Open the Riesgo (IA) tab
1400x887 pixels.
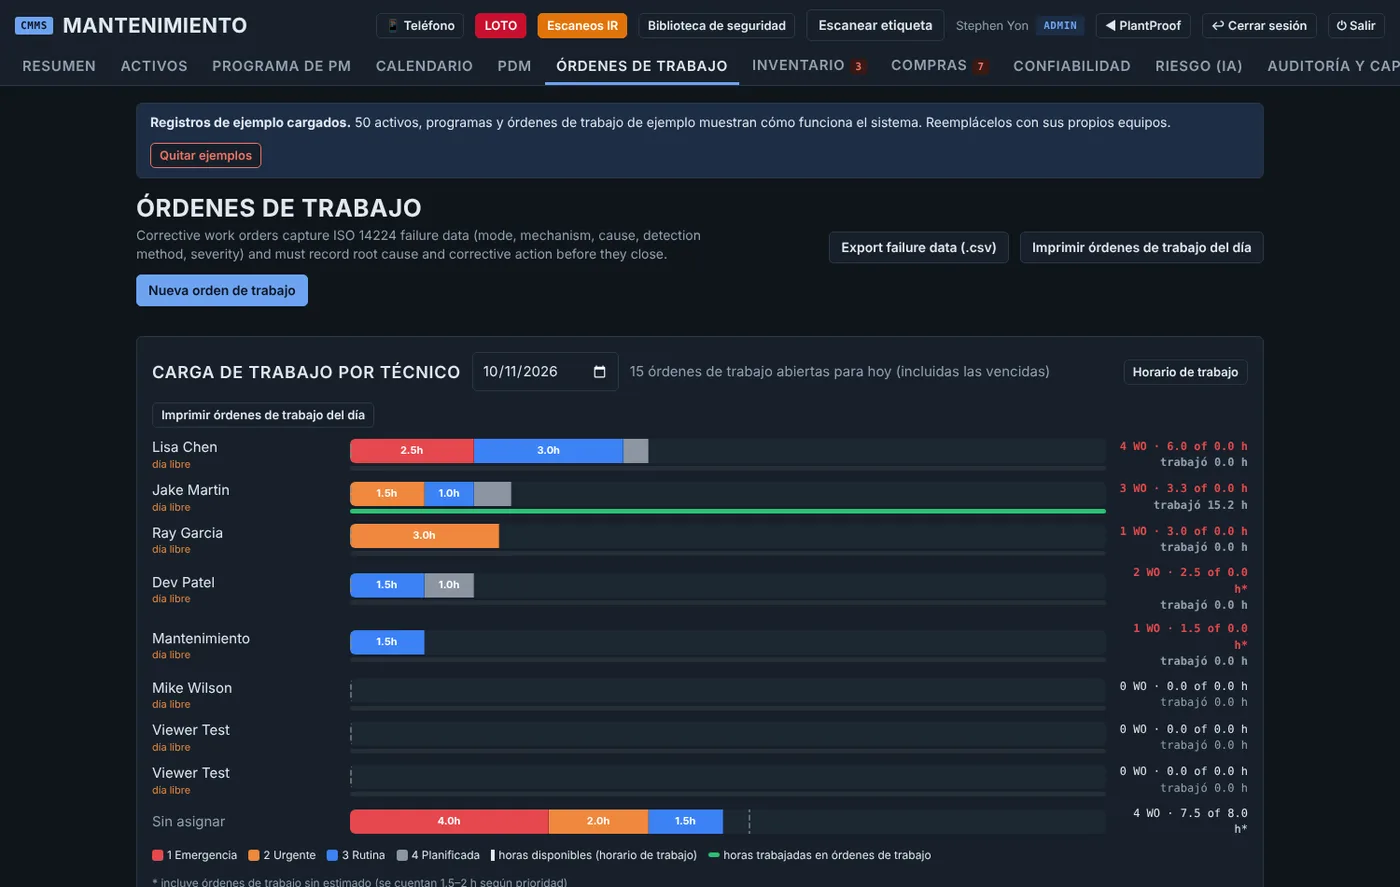pyautogui.click(x=1199, y=66)
